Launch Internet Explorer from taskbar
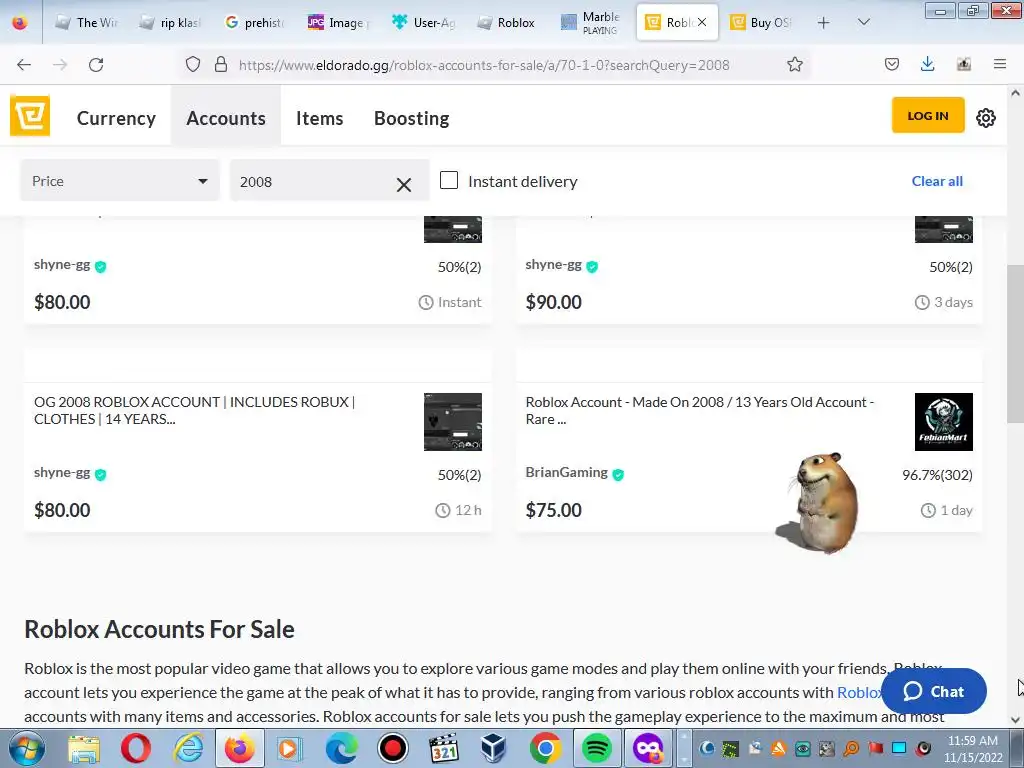Image resolution: width=1024 pixels, height=768 pixels. (x=187, y=748)
